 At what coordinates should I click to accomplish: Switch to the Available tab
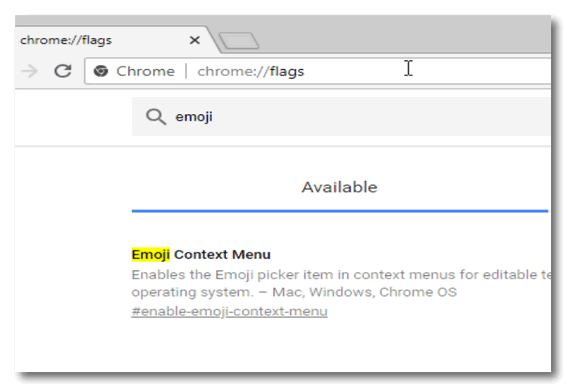pos(340,187)
